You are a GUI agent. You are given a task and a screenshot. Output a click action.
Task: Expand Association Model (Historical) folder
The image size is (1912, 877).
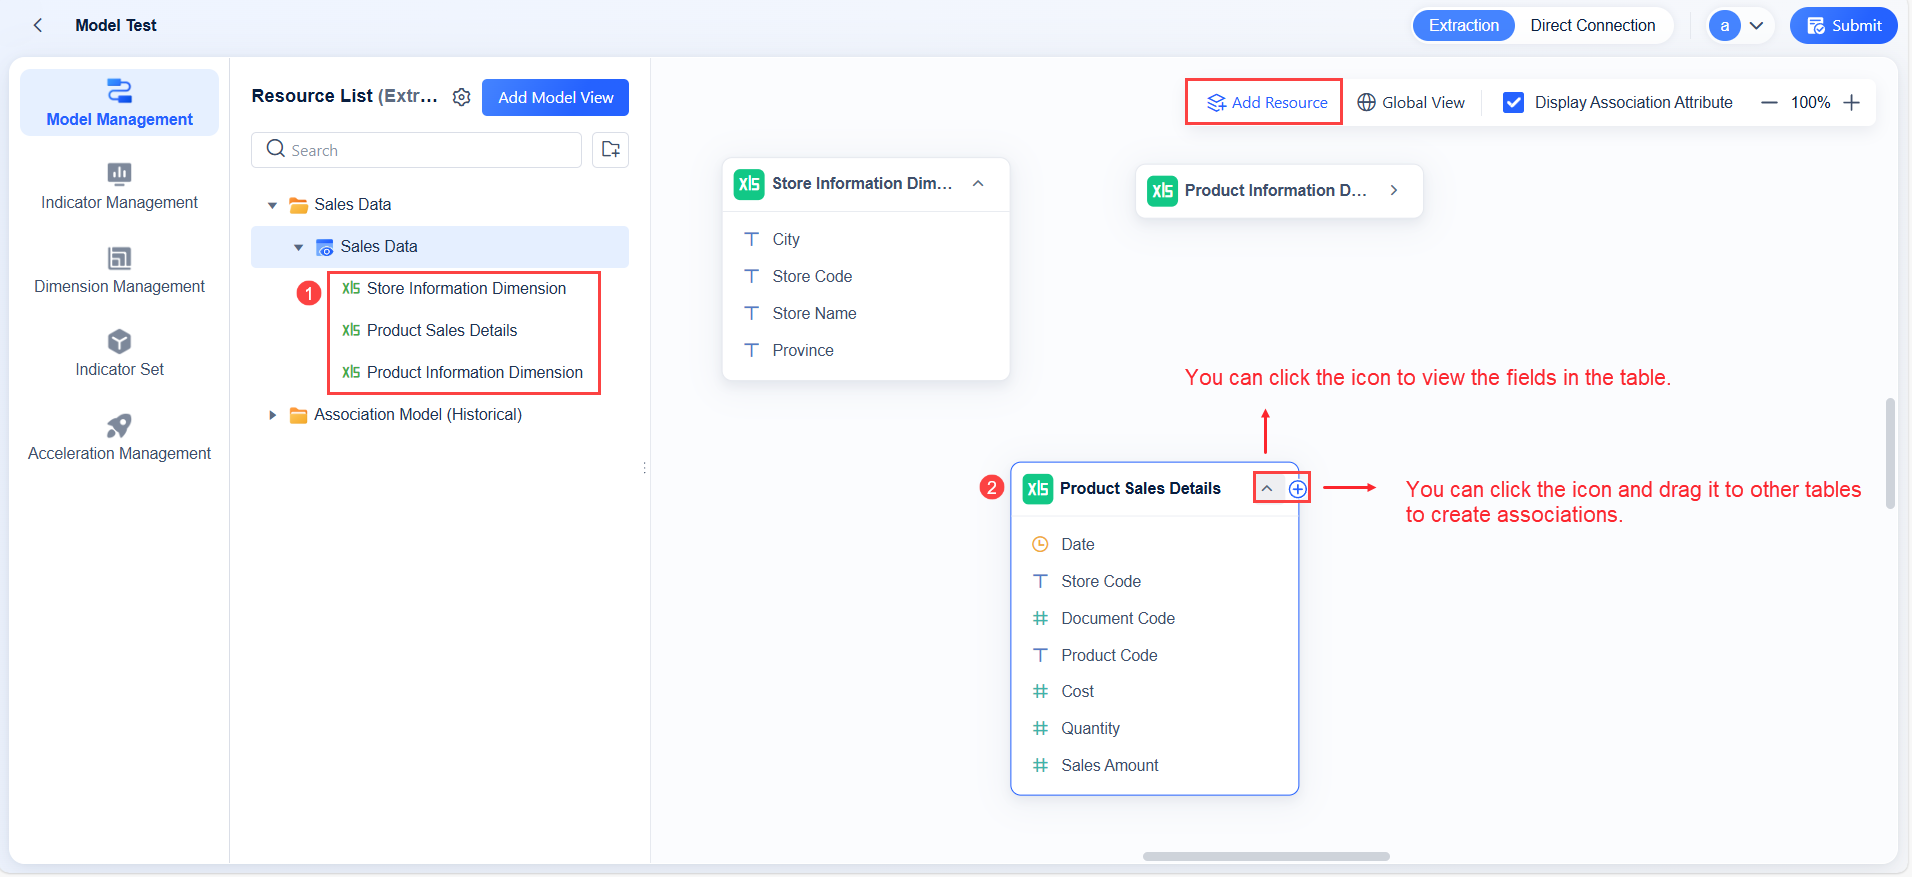tap(272, 415)
